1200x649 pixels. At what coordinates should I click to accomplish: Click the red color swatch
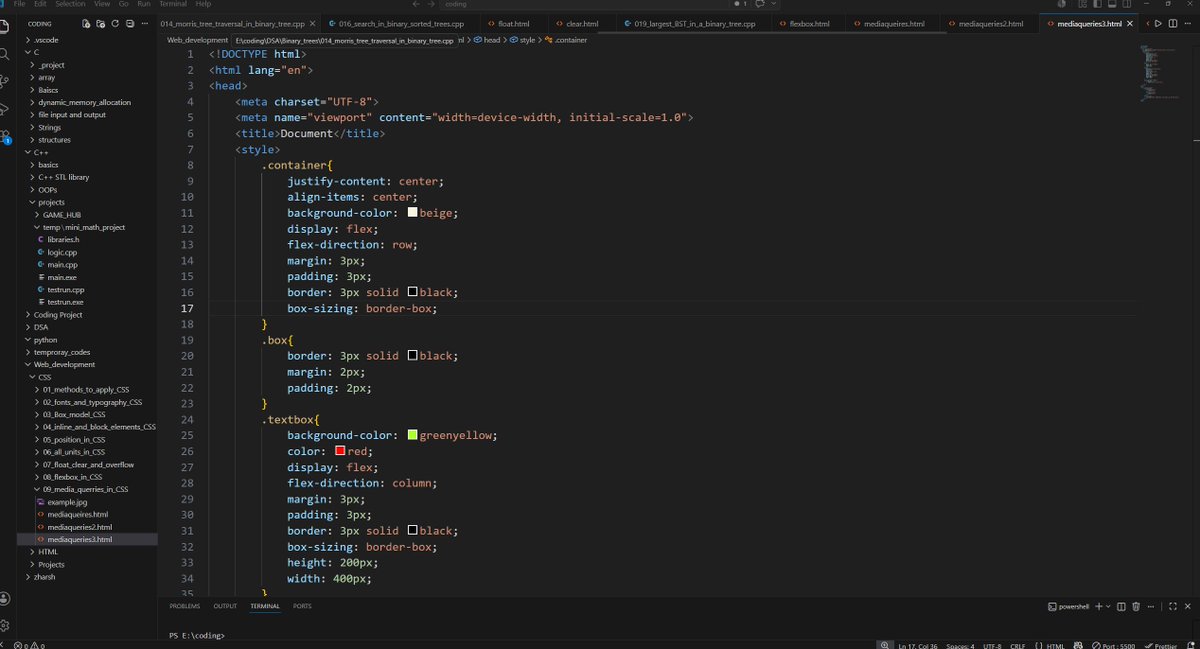(340, 451)
